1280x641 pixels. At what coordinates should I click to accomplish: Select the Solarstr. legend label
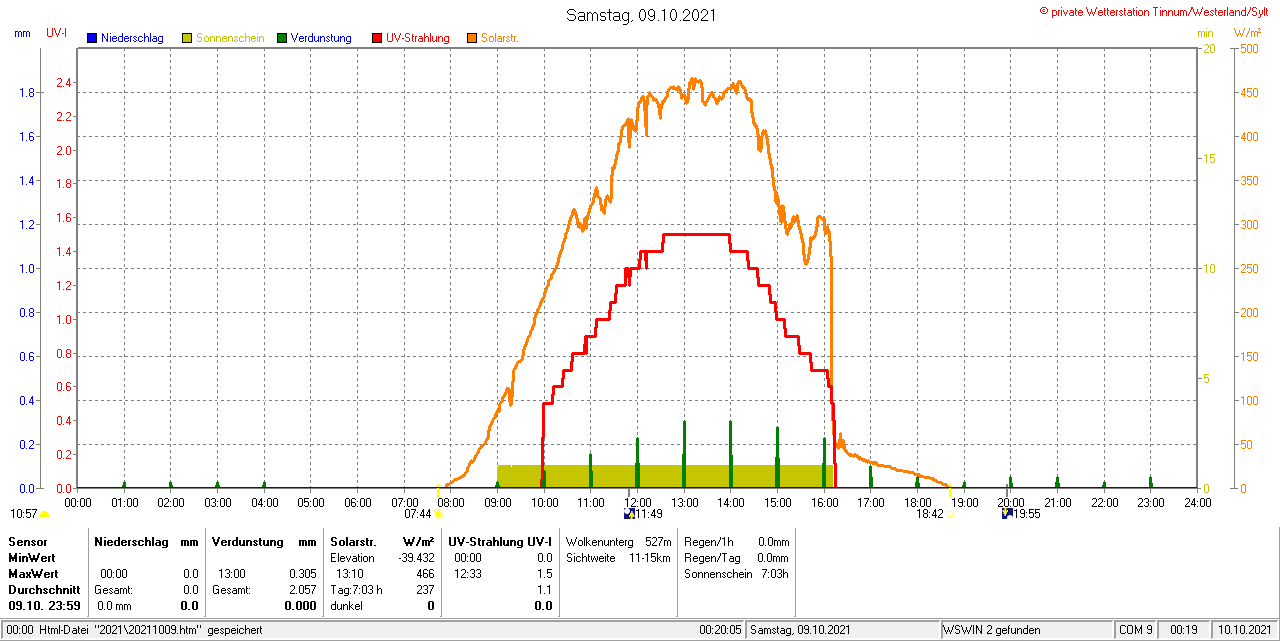(x=500, y=38)
